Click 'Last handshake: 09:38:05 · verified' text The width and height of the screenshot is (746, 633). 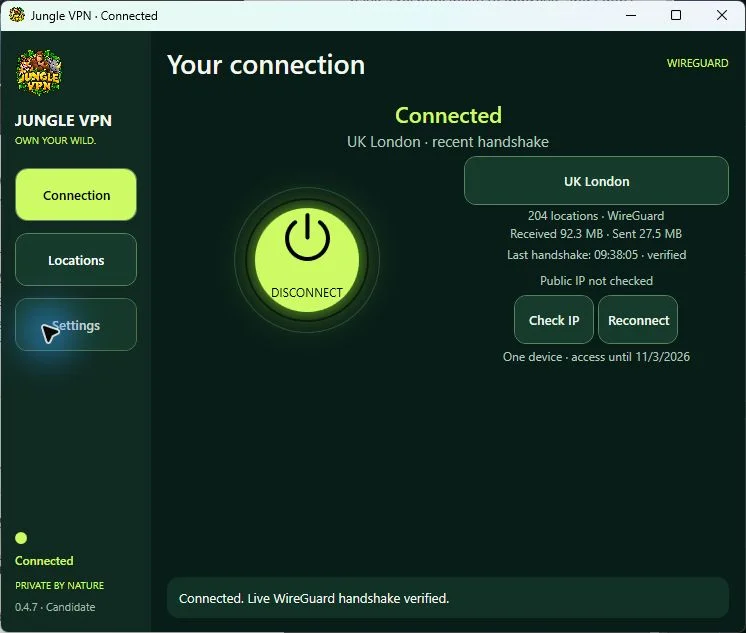pos(596,255)
